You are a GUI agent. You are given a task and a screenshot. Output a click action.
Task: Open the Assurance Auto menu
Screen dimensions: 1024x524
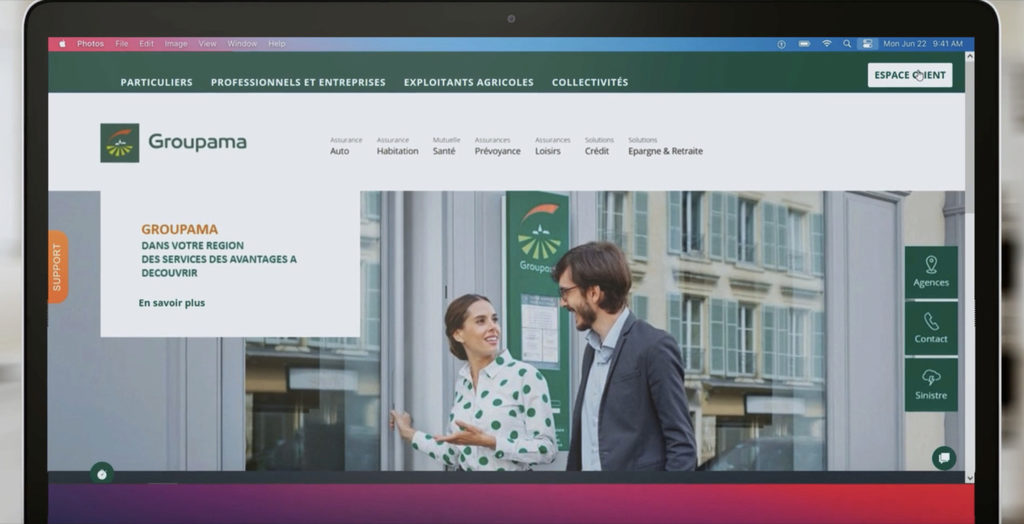tap(345, 146)
